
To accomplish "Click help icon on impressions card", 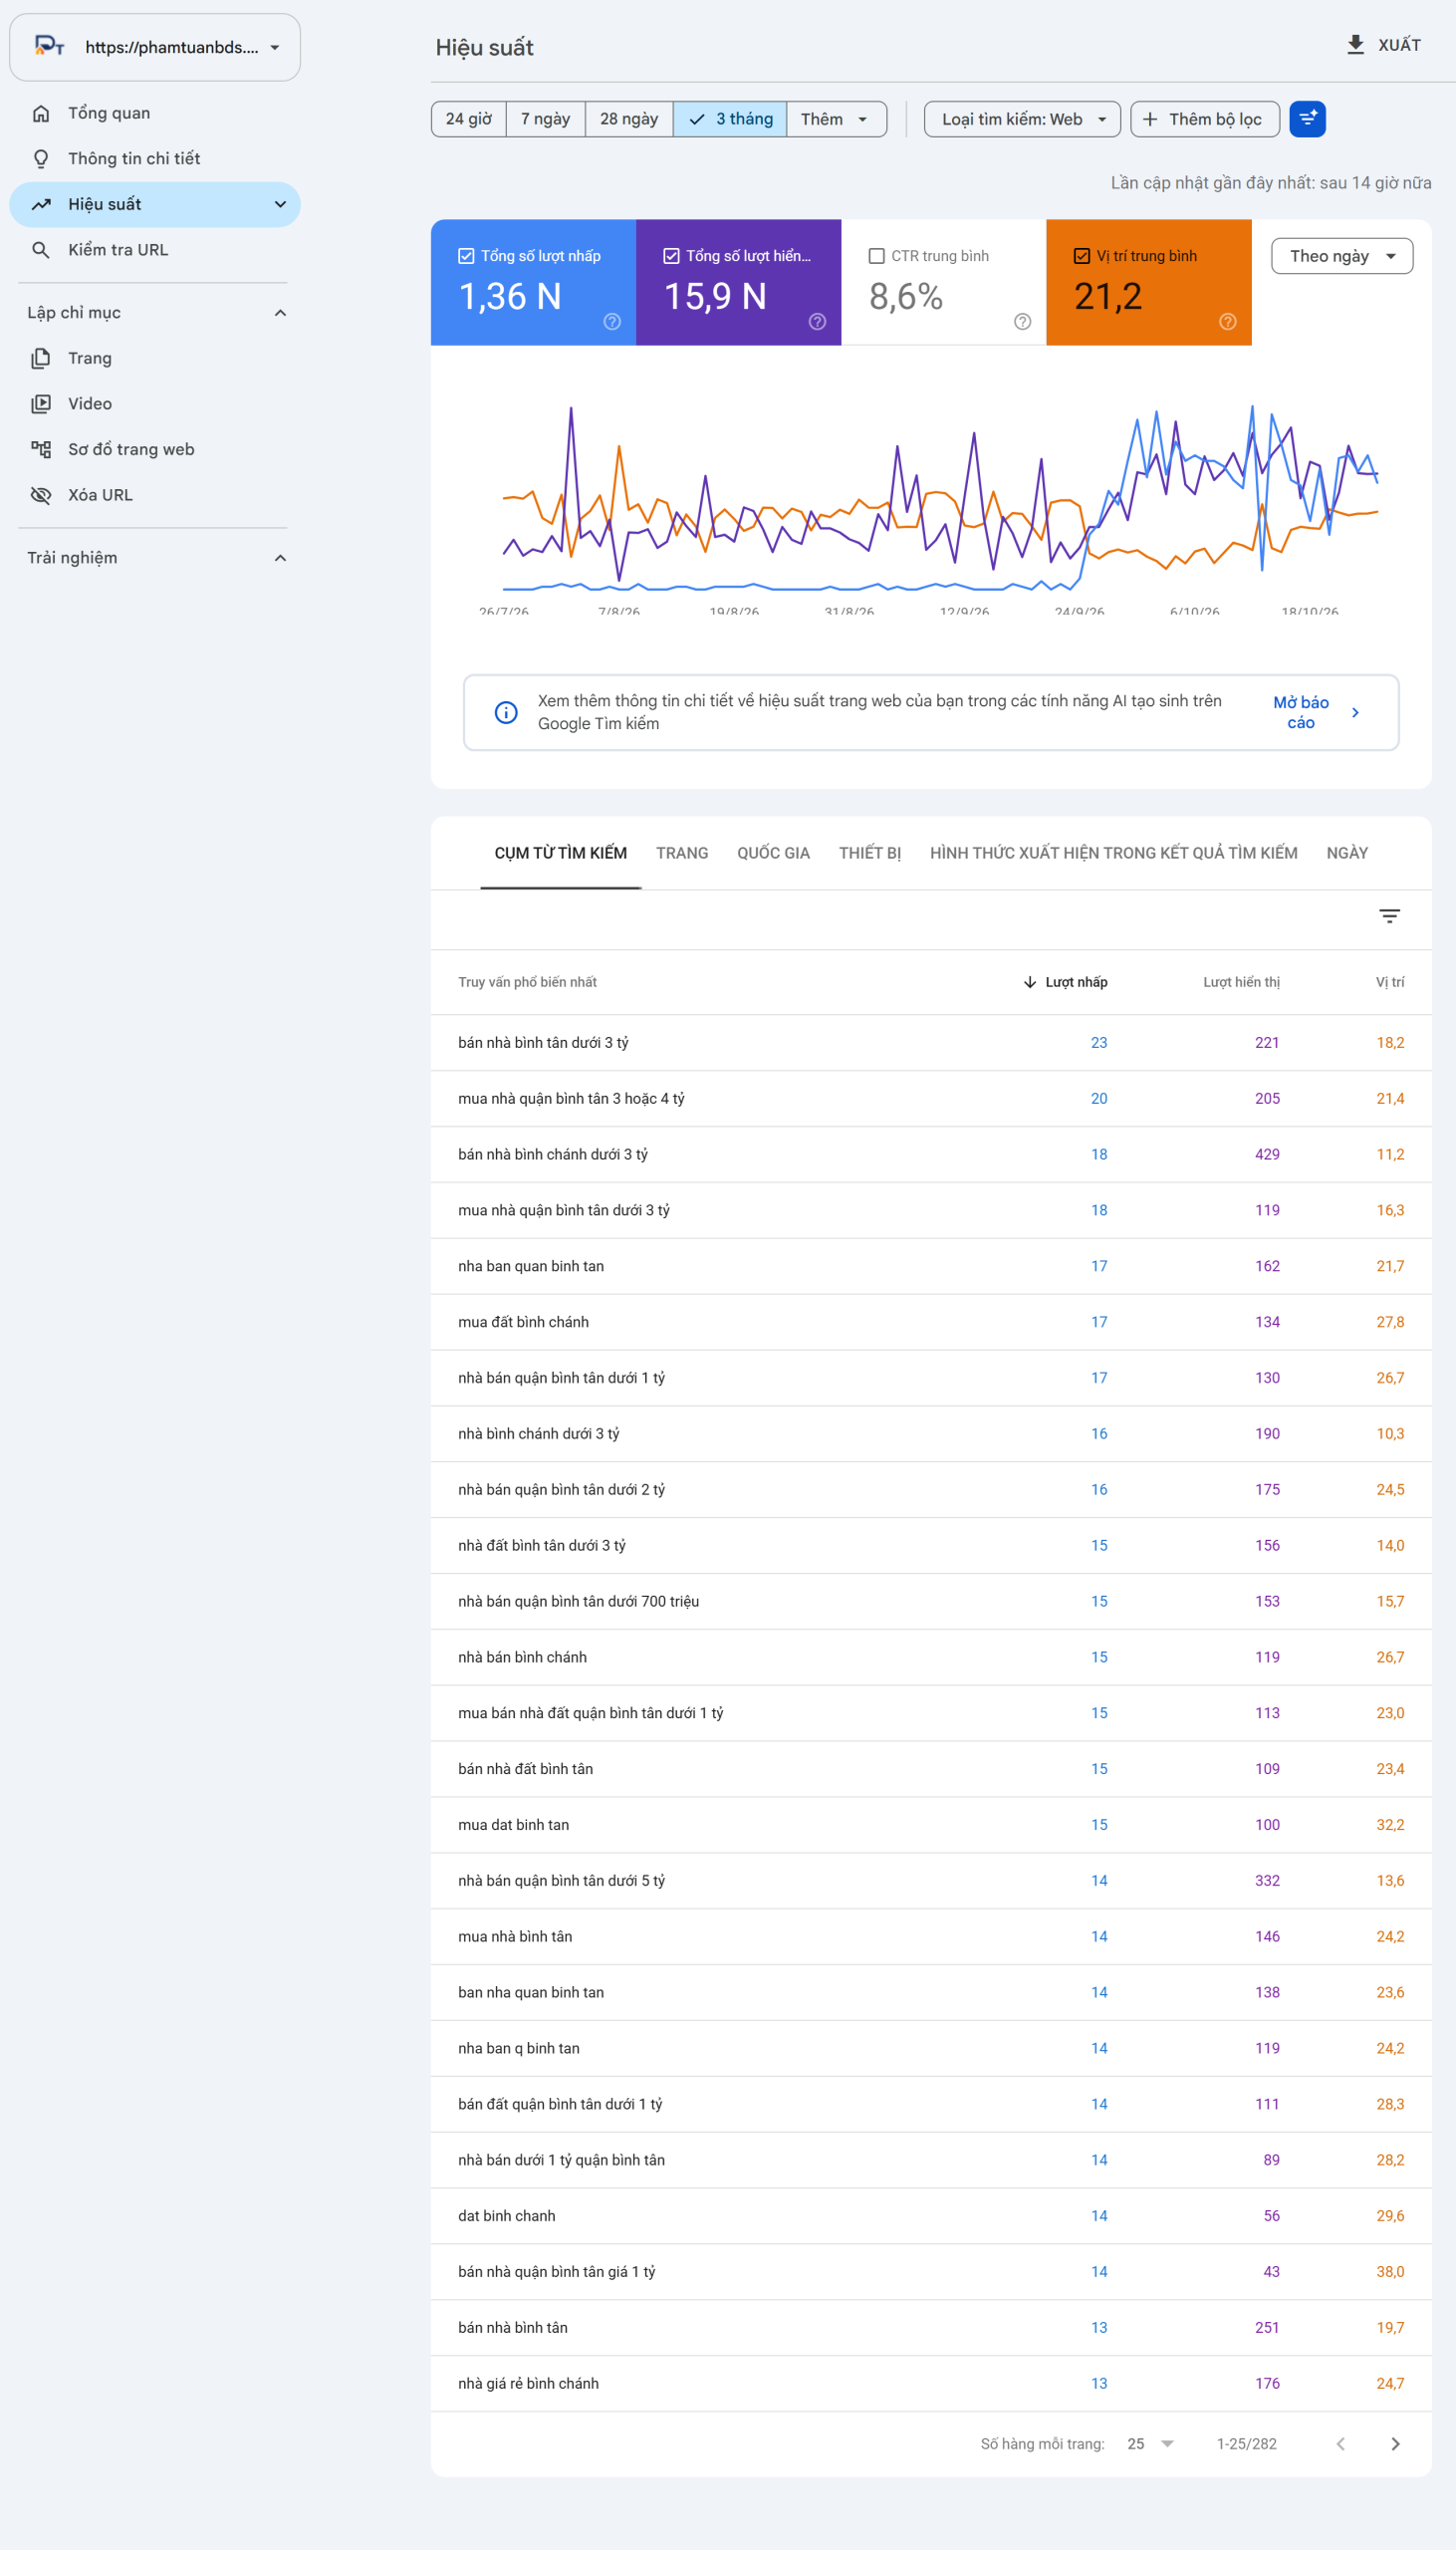I will pyautogui.click(x=817, y=321).
